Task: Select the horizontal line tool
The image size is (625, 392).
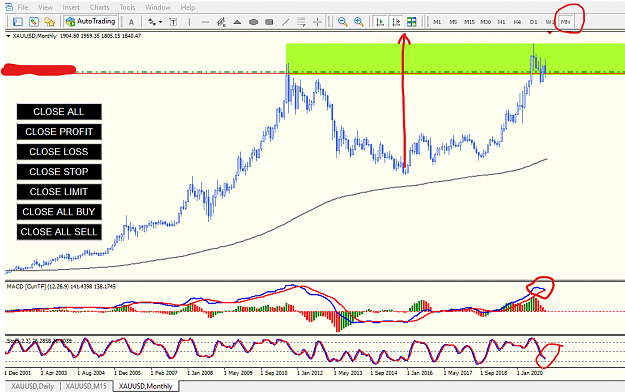Action: (x=205, y=22)
